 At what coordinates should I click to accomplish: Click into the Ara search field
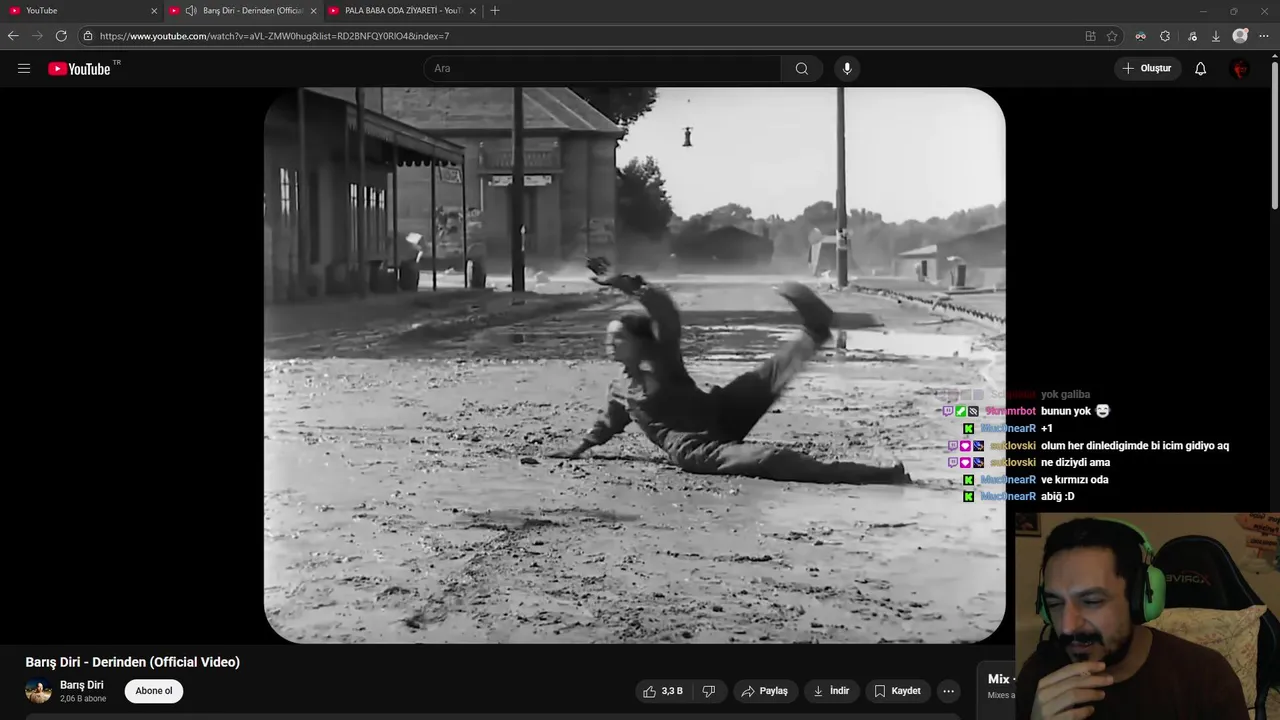tap(602, 68)
